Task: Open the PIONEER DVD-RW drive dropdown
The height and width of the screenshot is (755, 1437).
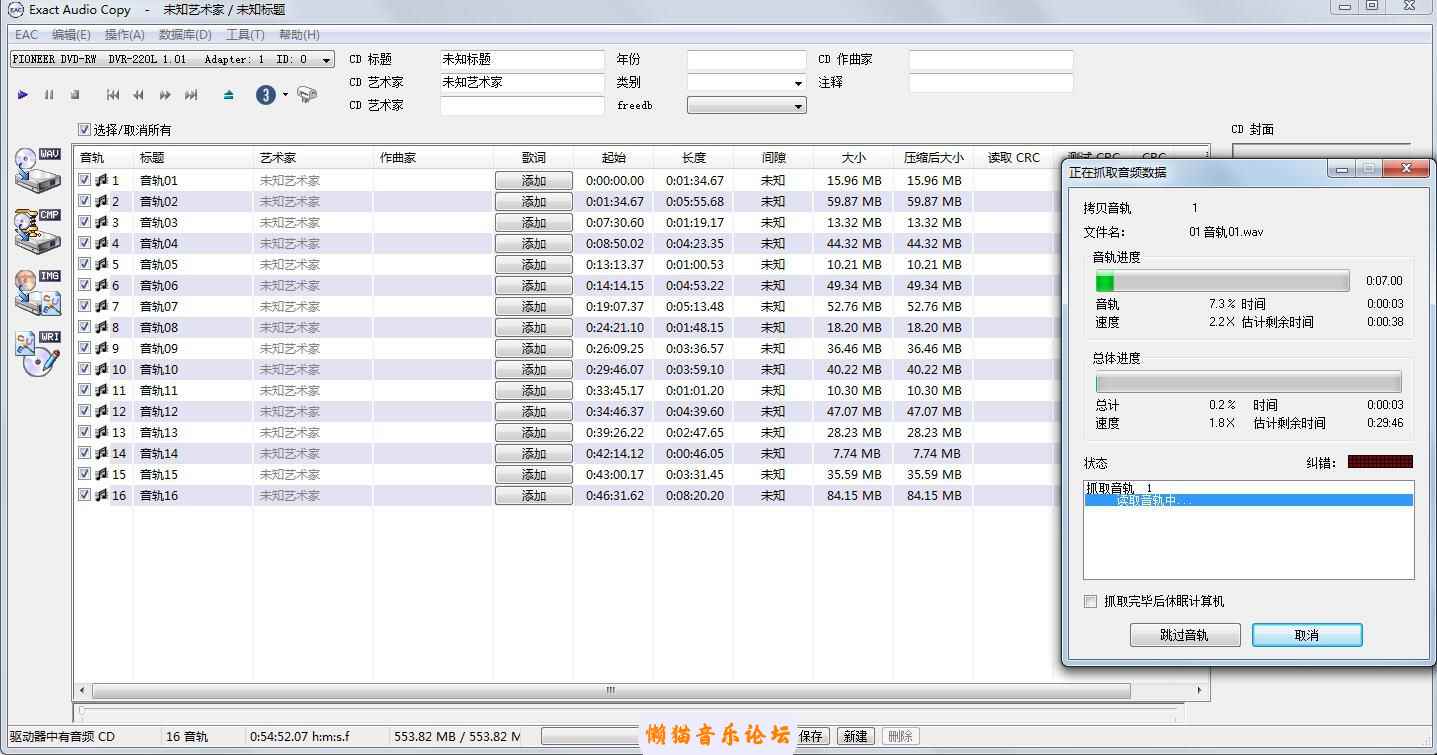Action: (326, 60)
